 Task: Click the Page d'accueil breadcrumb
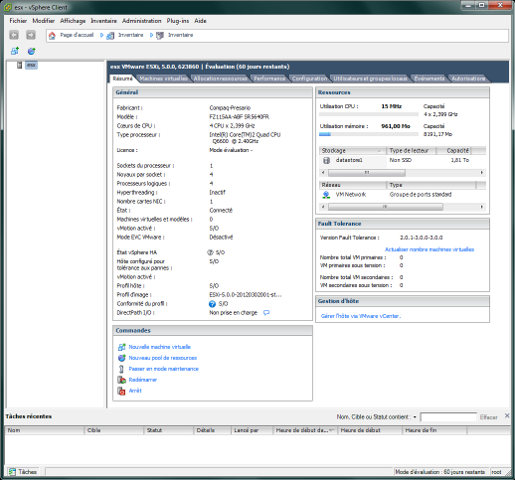[77, 35]
